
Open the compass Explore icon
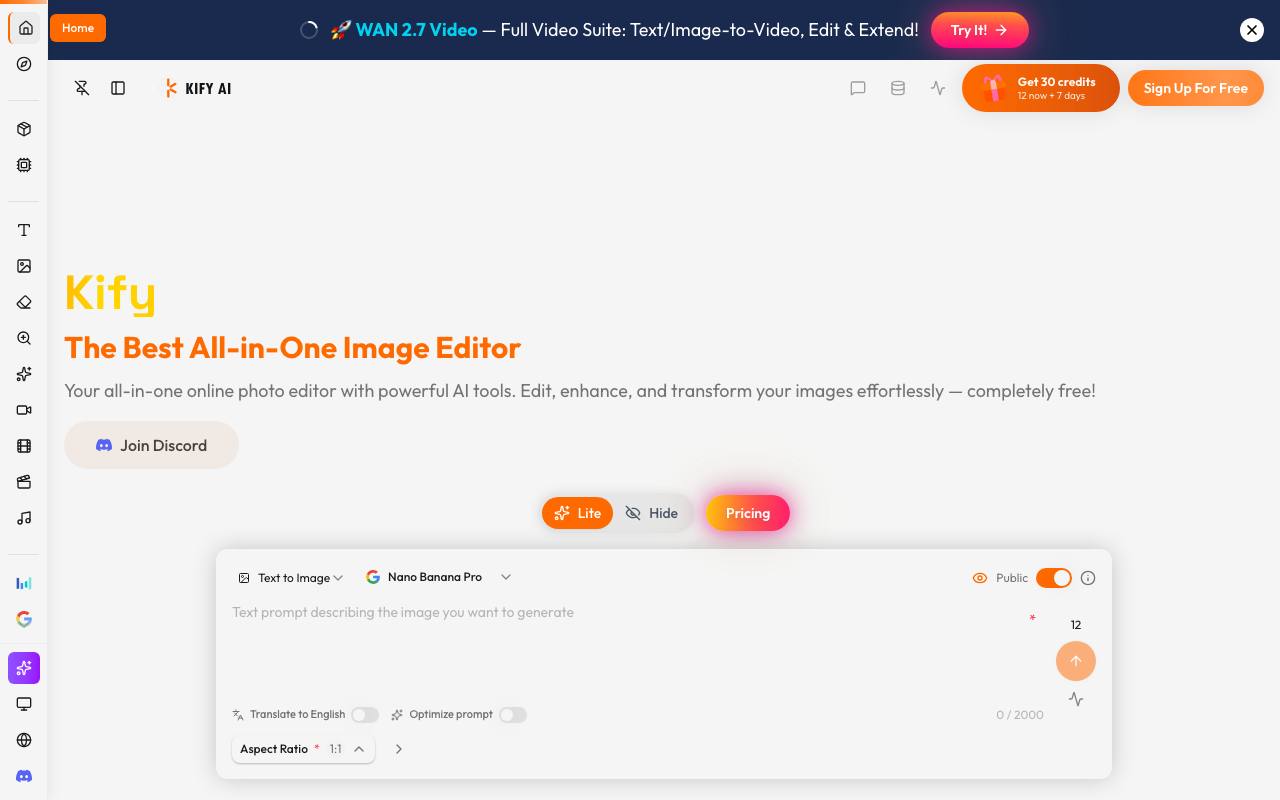pos(24,64)
